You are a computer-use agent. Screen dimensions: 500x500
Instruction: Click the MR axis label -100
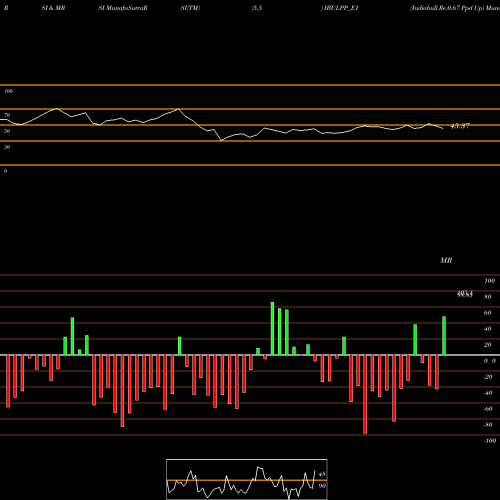pos(490,441)
